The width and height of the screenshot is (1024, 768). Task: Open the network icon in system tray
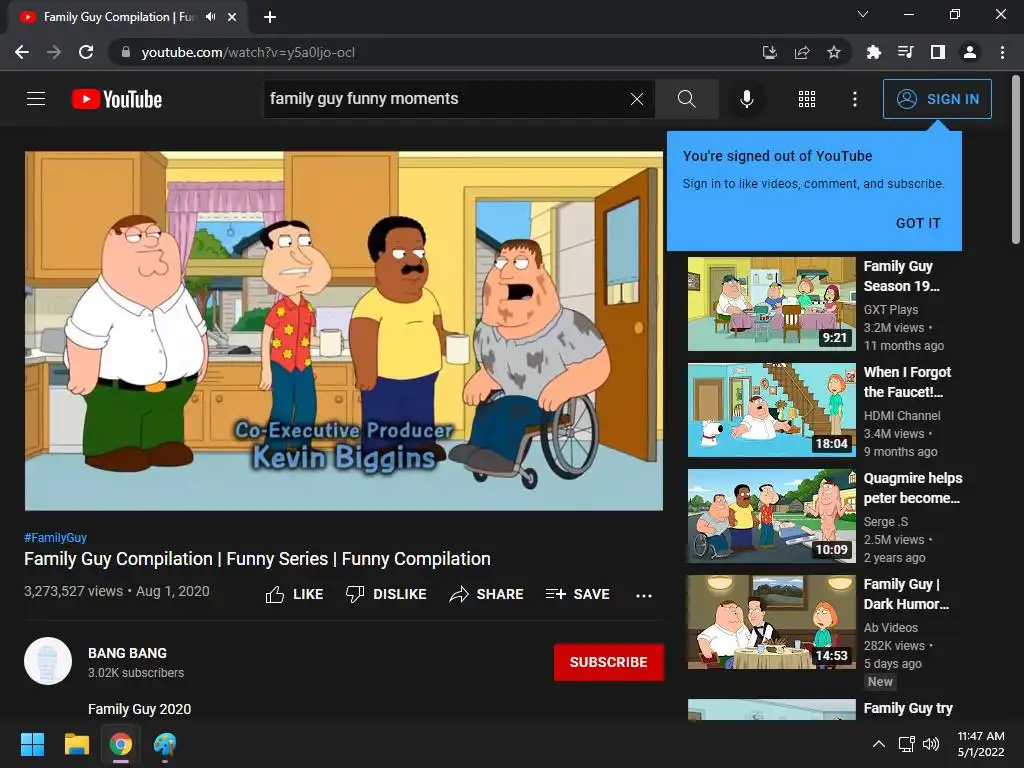906,744
